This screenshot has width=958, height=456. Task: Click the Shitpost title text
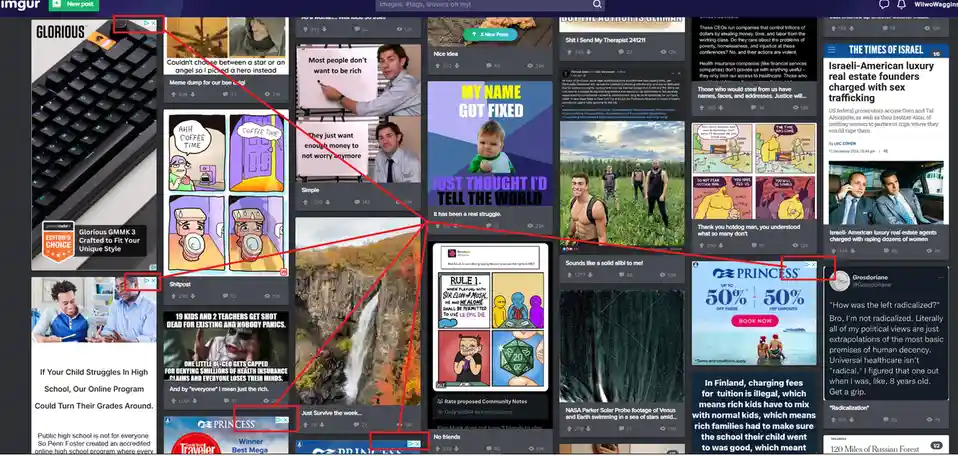(x=180, y=284)
